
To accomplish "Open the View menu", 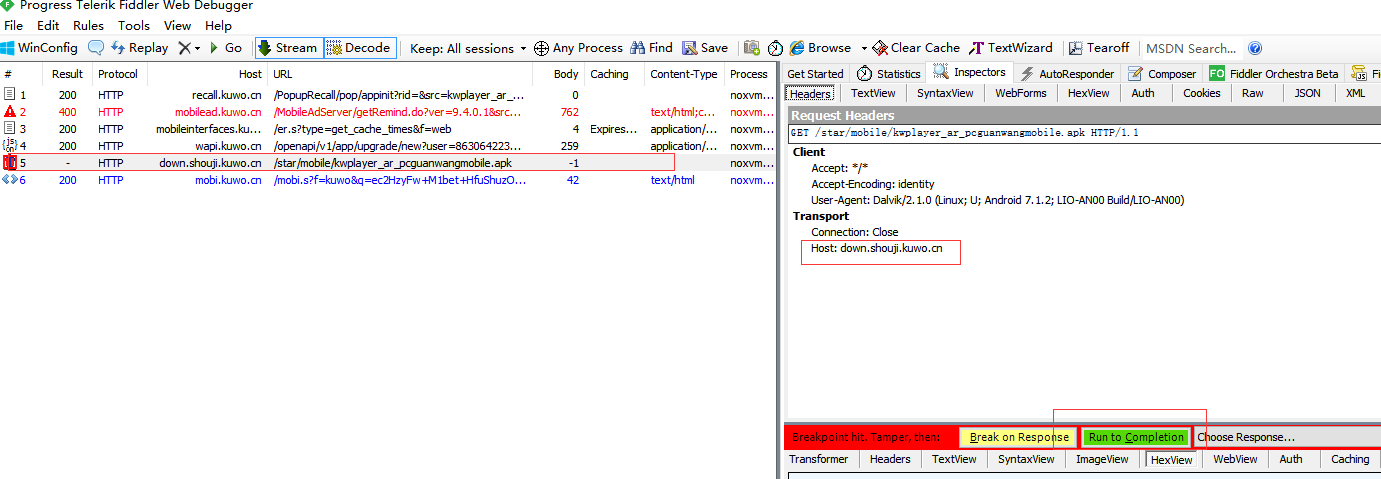I will click(x=177, y=26).
